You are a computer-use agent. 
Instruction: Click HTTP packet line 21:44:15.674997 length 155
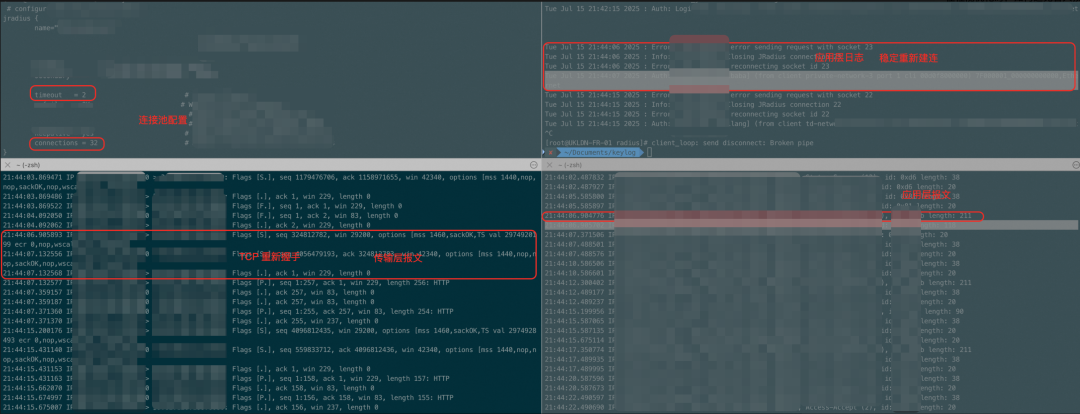(227, 399)
